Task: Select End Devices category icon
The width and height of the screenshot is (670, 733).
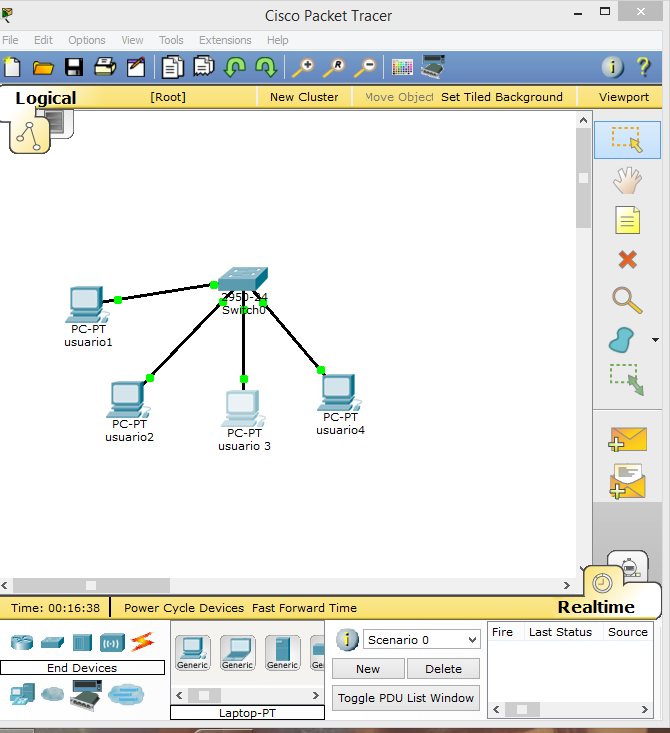Action: click(x=22, y=695)
